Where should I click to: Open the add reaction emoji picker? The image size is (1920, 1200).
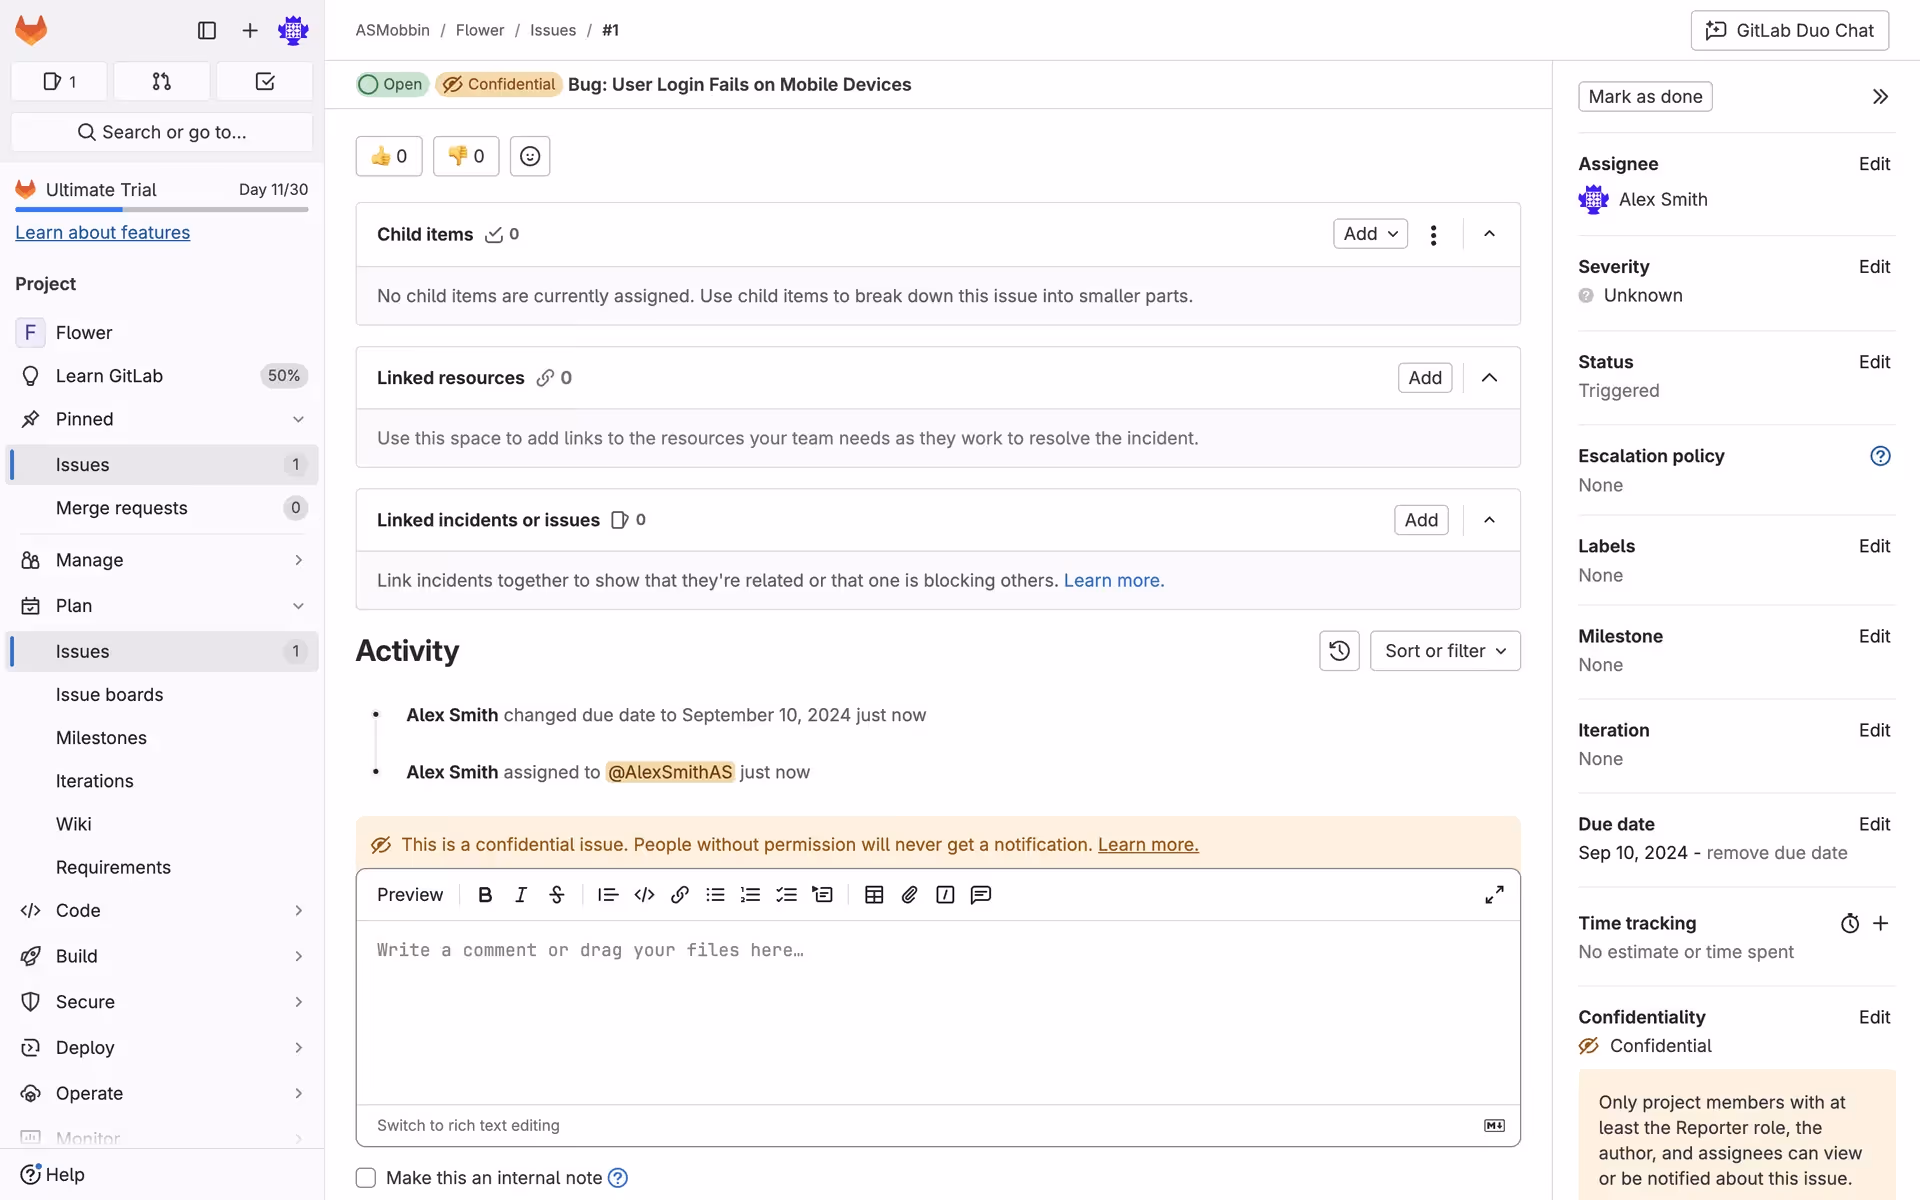coord(530,156)
